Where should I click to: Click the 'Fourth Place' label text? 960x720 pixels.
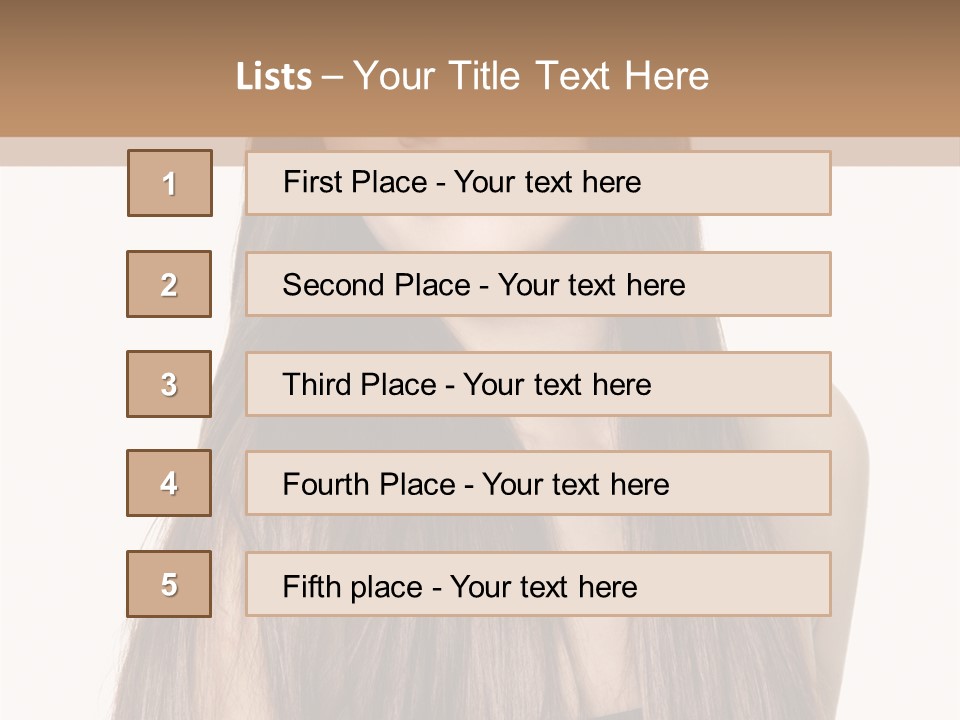tap(369, 485)
